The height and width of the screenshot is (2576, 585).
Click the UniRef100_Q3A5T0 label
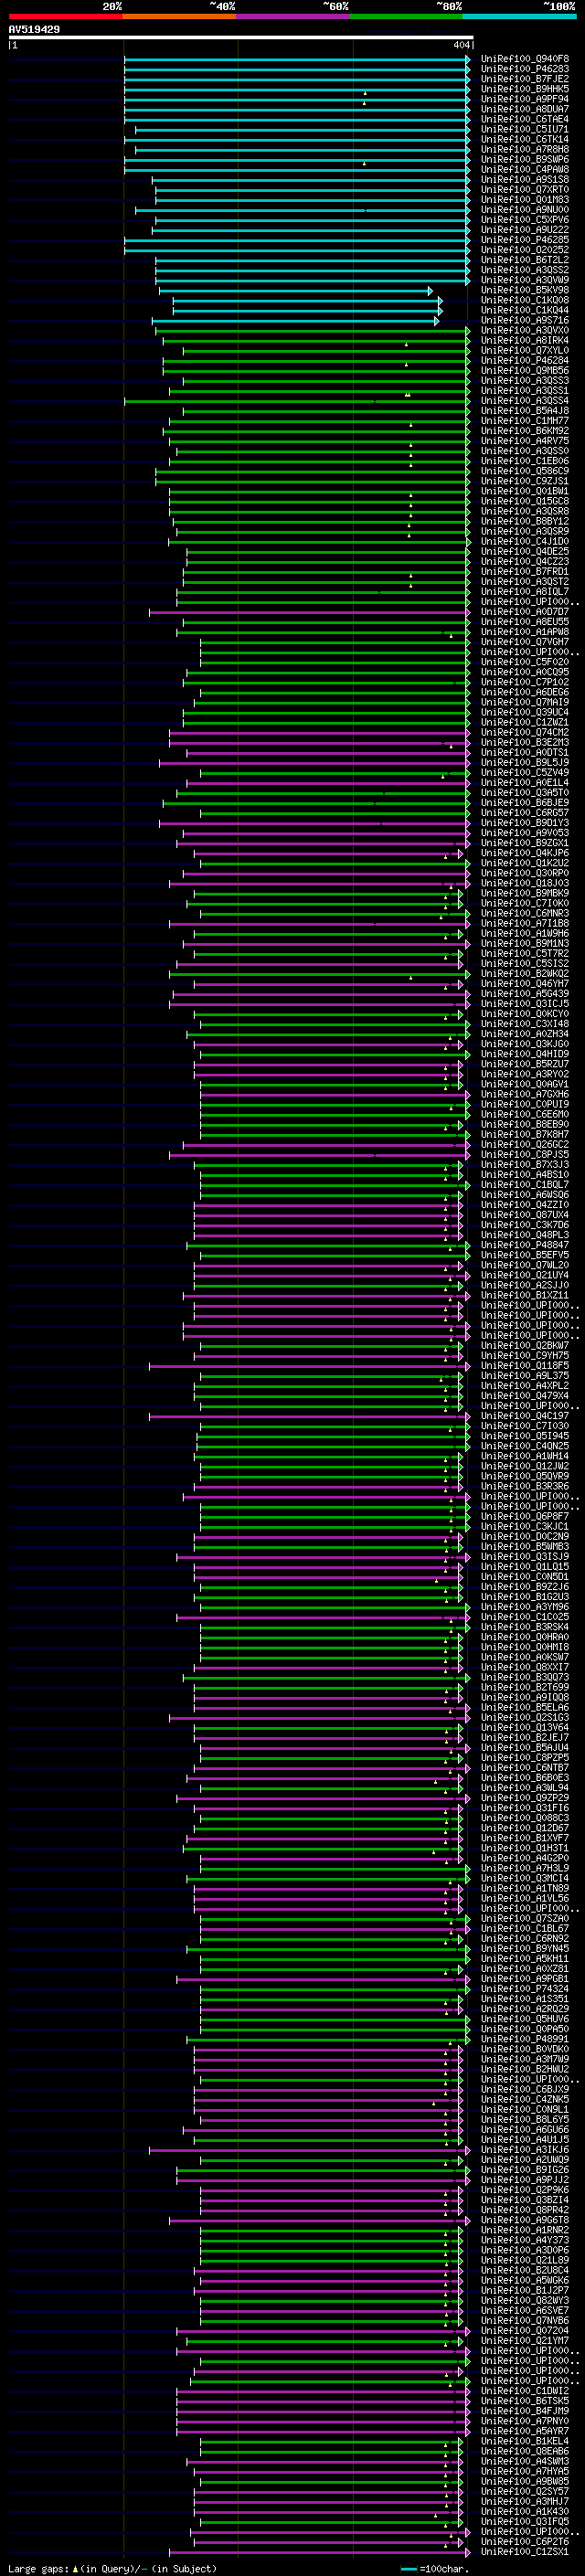pyautogui.click(x=525, y=793)
